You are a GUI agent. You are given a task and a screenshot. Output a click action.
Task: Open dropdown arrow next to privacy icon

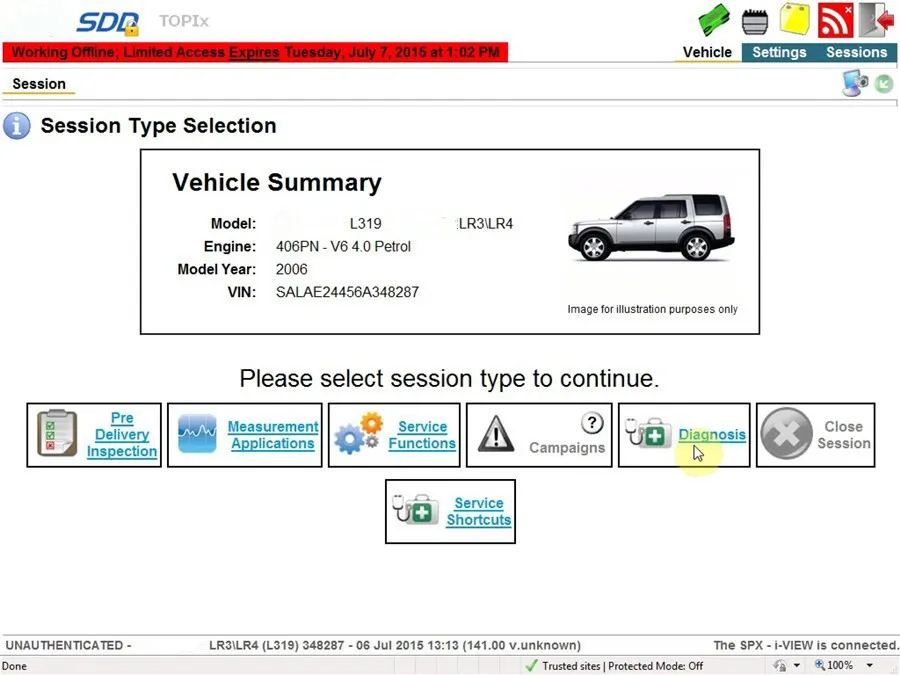(x=797, y=666)
